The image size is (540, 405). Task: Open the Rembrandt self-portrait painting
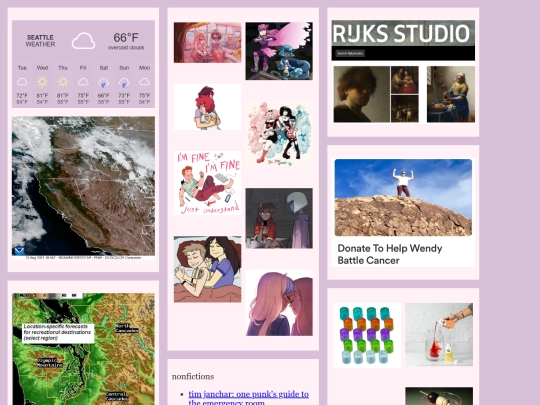coord(362,94)
